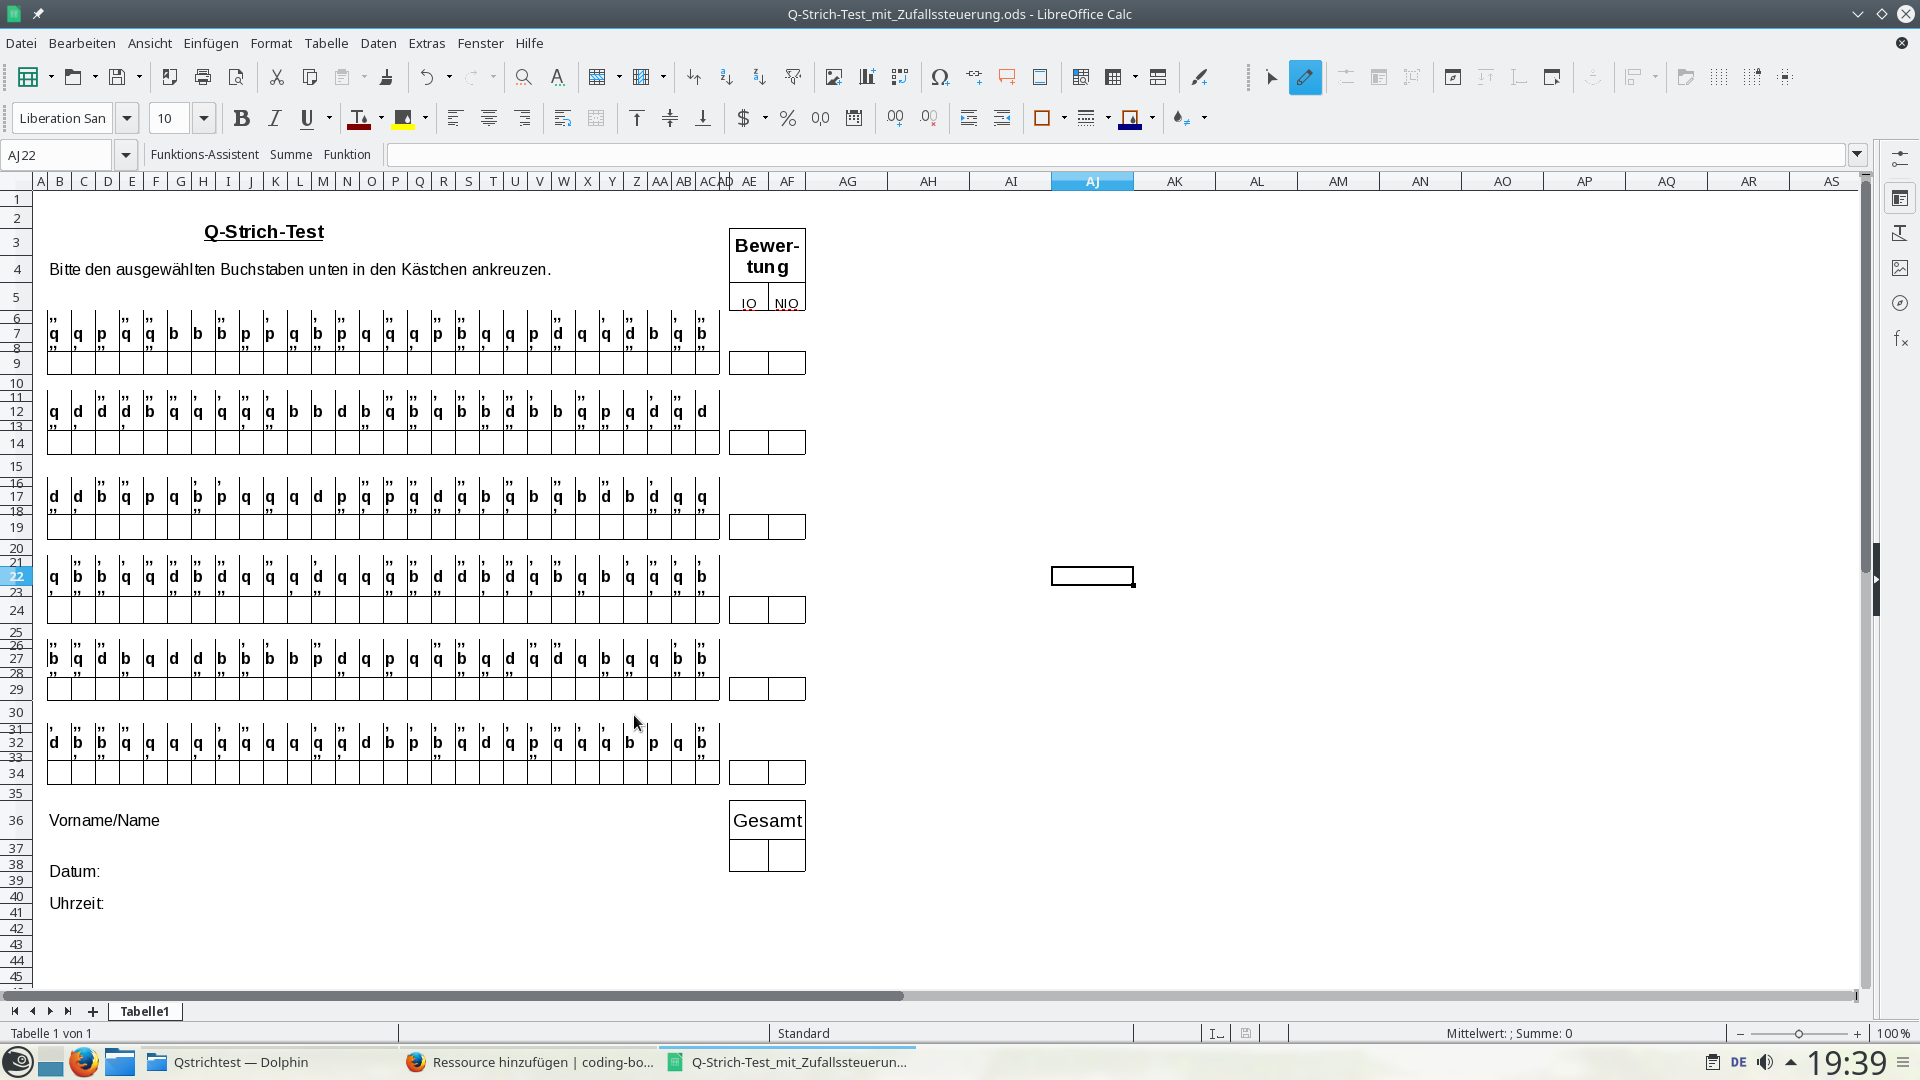
Task: Toggle AutoFilter funnel icon
Action: [793, 77]
